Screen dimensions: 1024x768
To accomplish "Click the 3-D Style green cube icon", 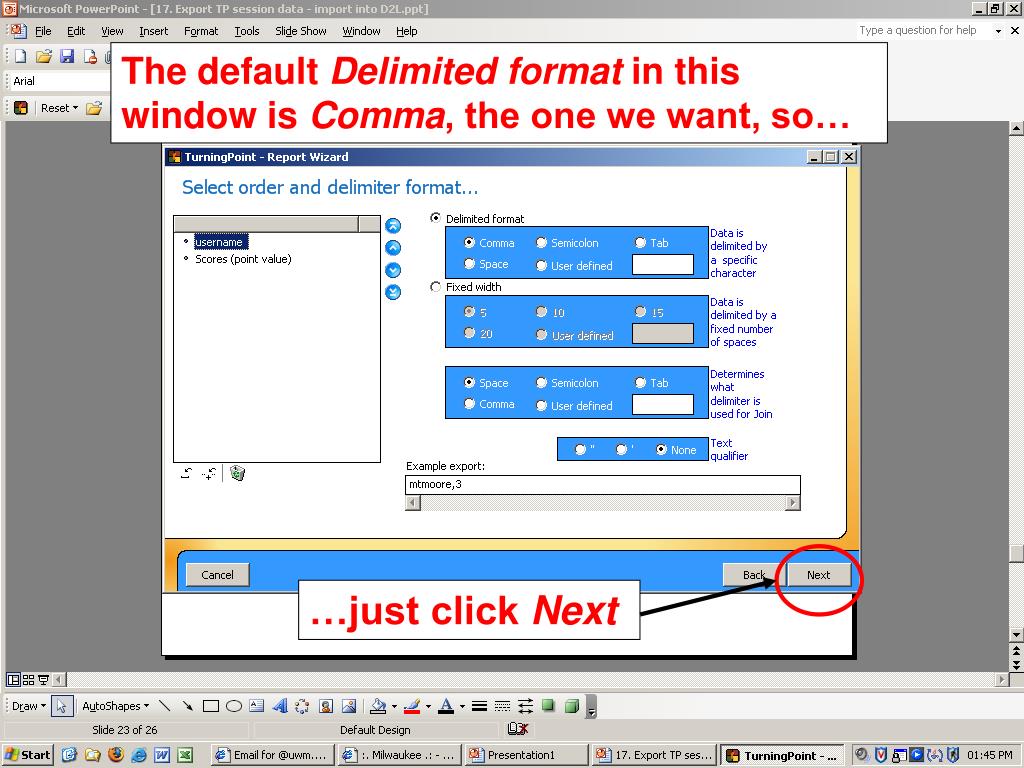I will point(572,706).
